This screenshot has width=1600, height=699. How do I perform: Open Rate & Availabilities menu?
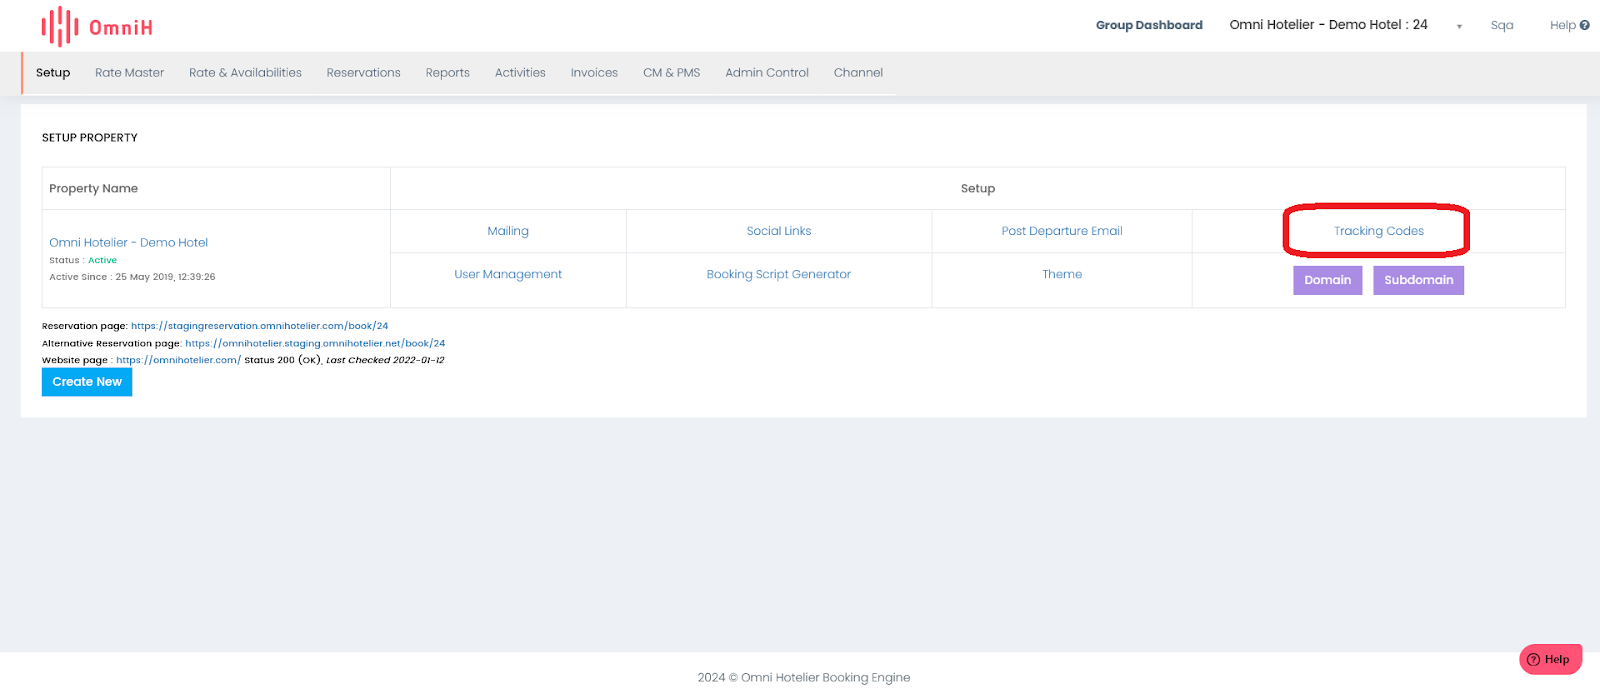tap(245, 73)
